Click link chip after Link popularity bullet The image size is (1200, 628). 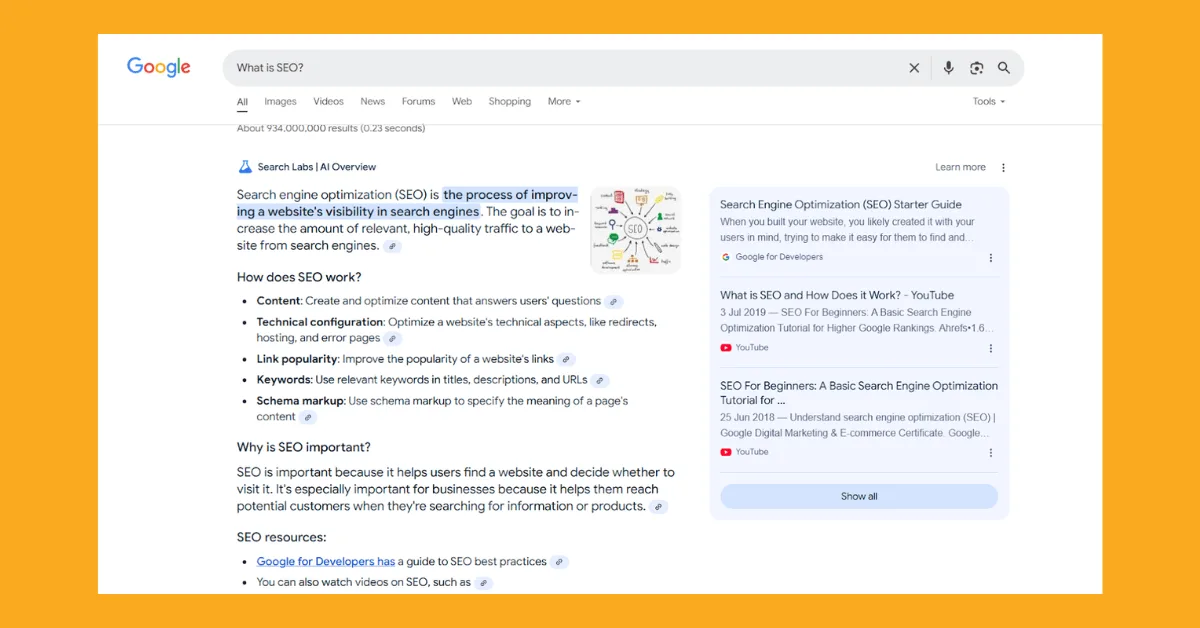click(x=567, y=359)
